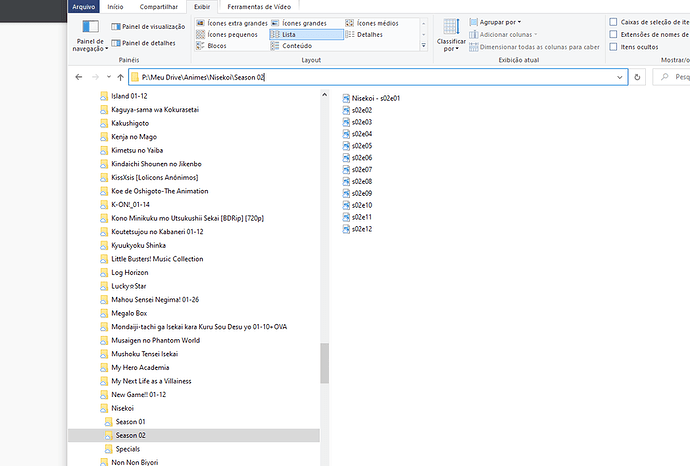This screenshot has width=690, height=466.
Task: Open the Painel de navegação dropdown
Action: tap(90, 36)
